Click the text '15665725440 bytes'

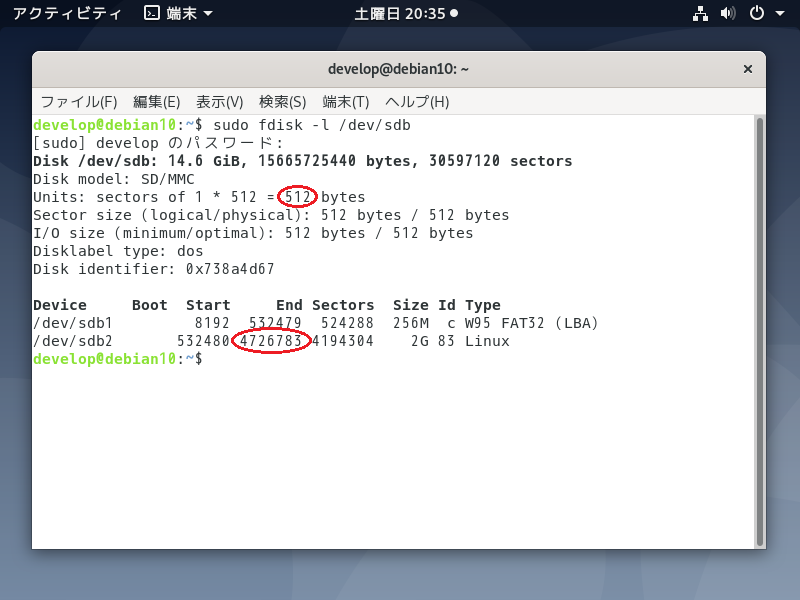(334, 161)
